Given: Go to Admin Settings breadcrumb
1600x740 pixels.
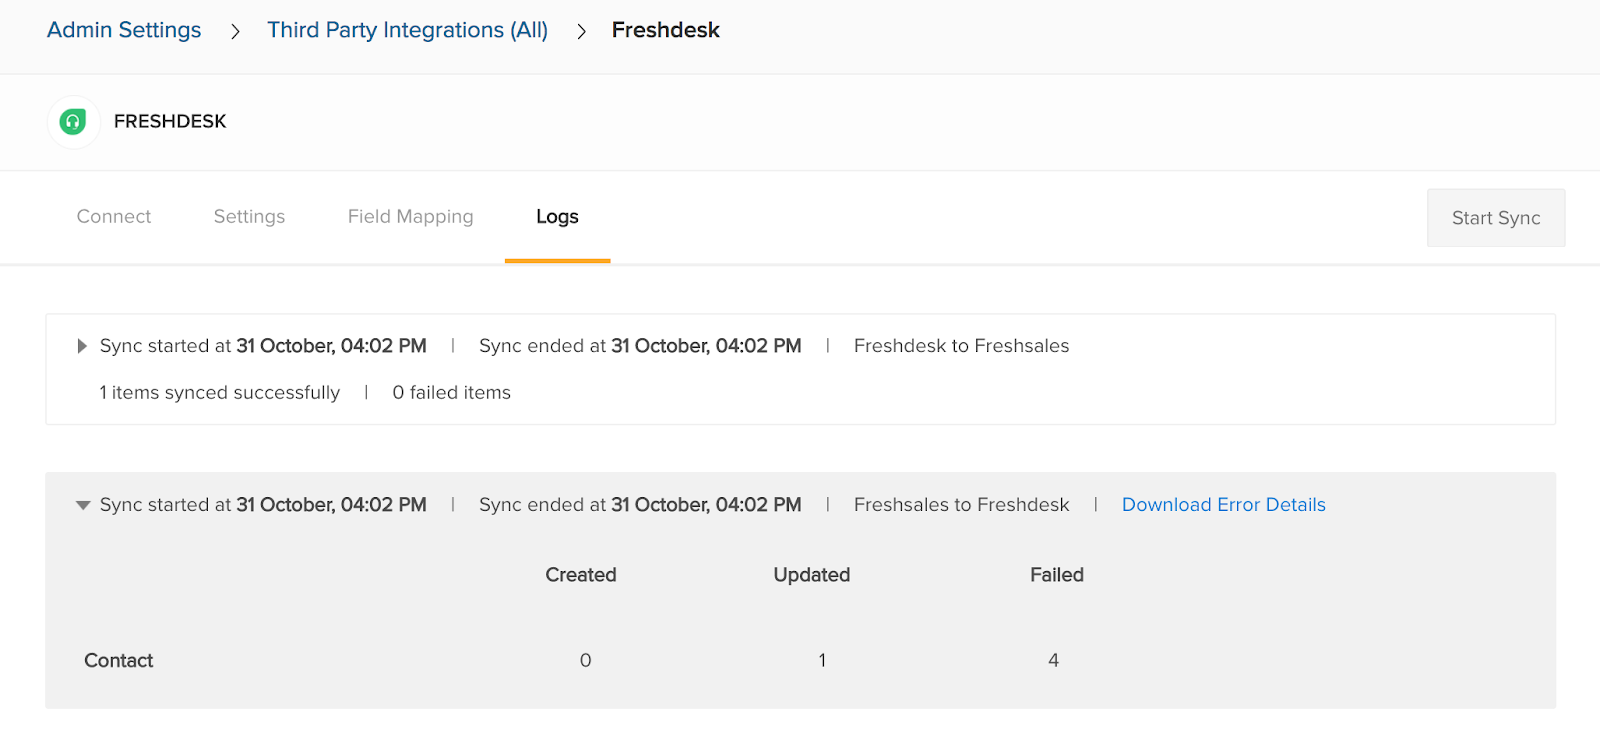Looking at the screenshot, I should (x=124, y=30).
